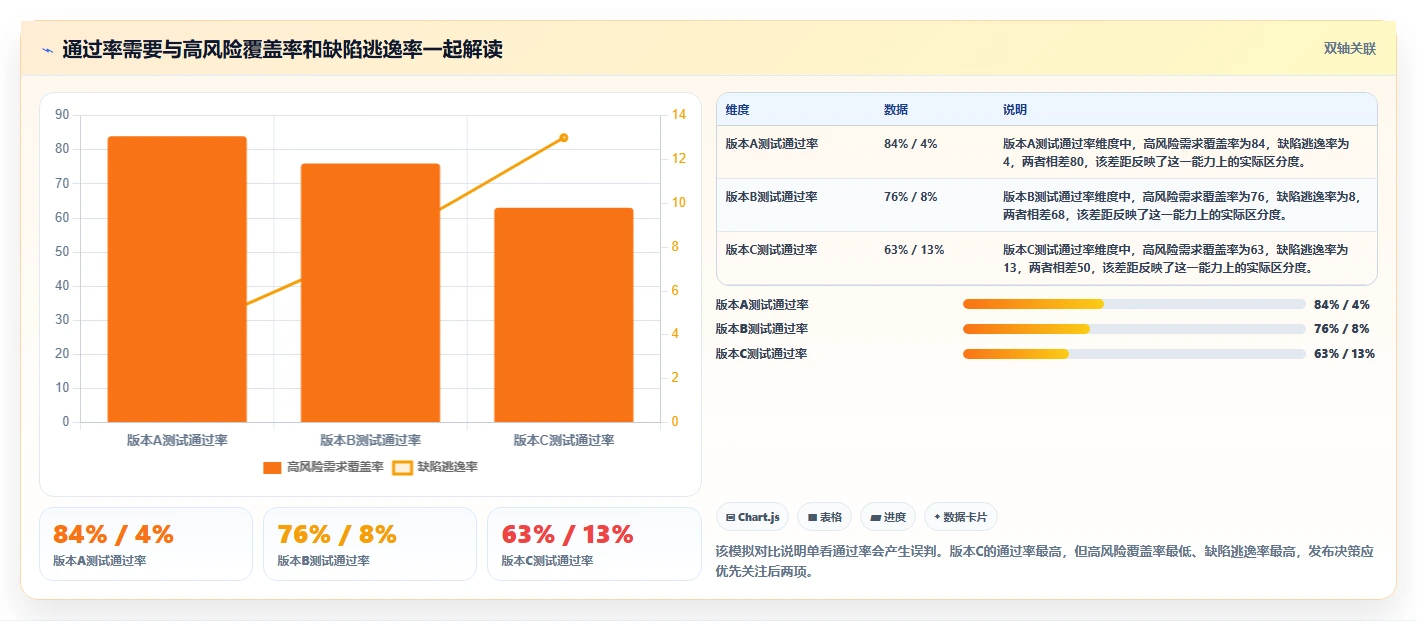This screenshot has width=1417, height=621.
Task: Click the 版本A description text mentioning 相差80
Action: click(x=1176, y=152)
